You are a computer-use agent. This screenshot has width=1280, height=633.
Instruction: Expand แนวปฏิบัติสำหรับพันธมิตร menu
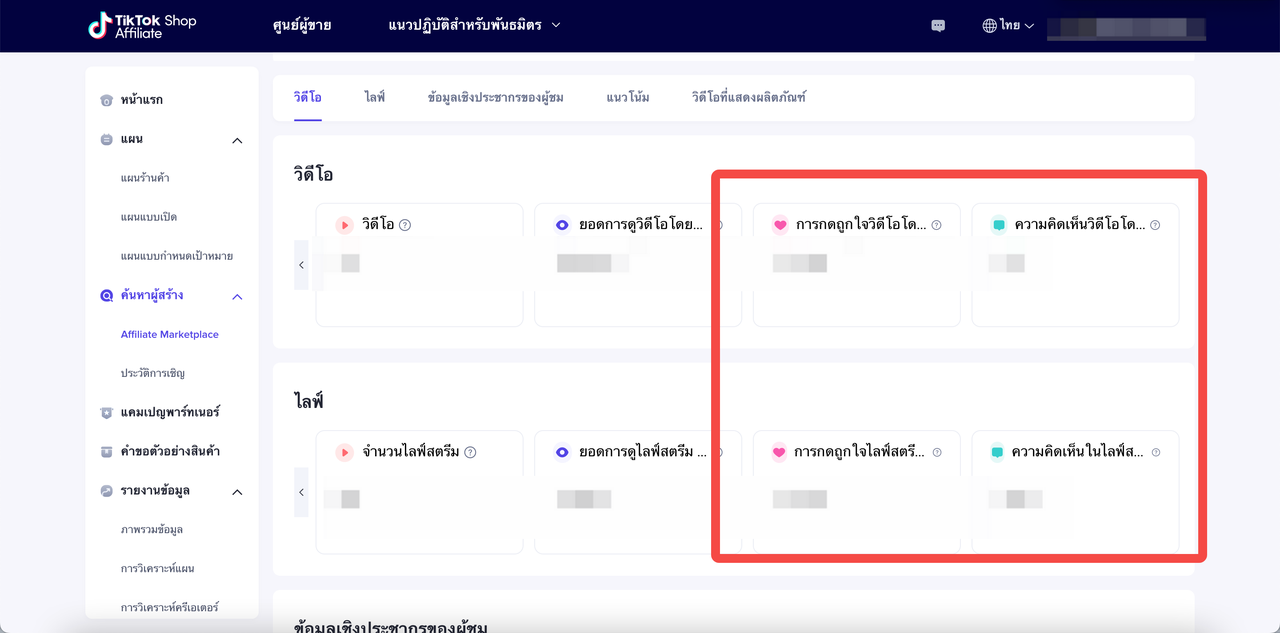click(x=474, y=25)
